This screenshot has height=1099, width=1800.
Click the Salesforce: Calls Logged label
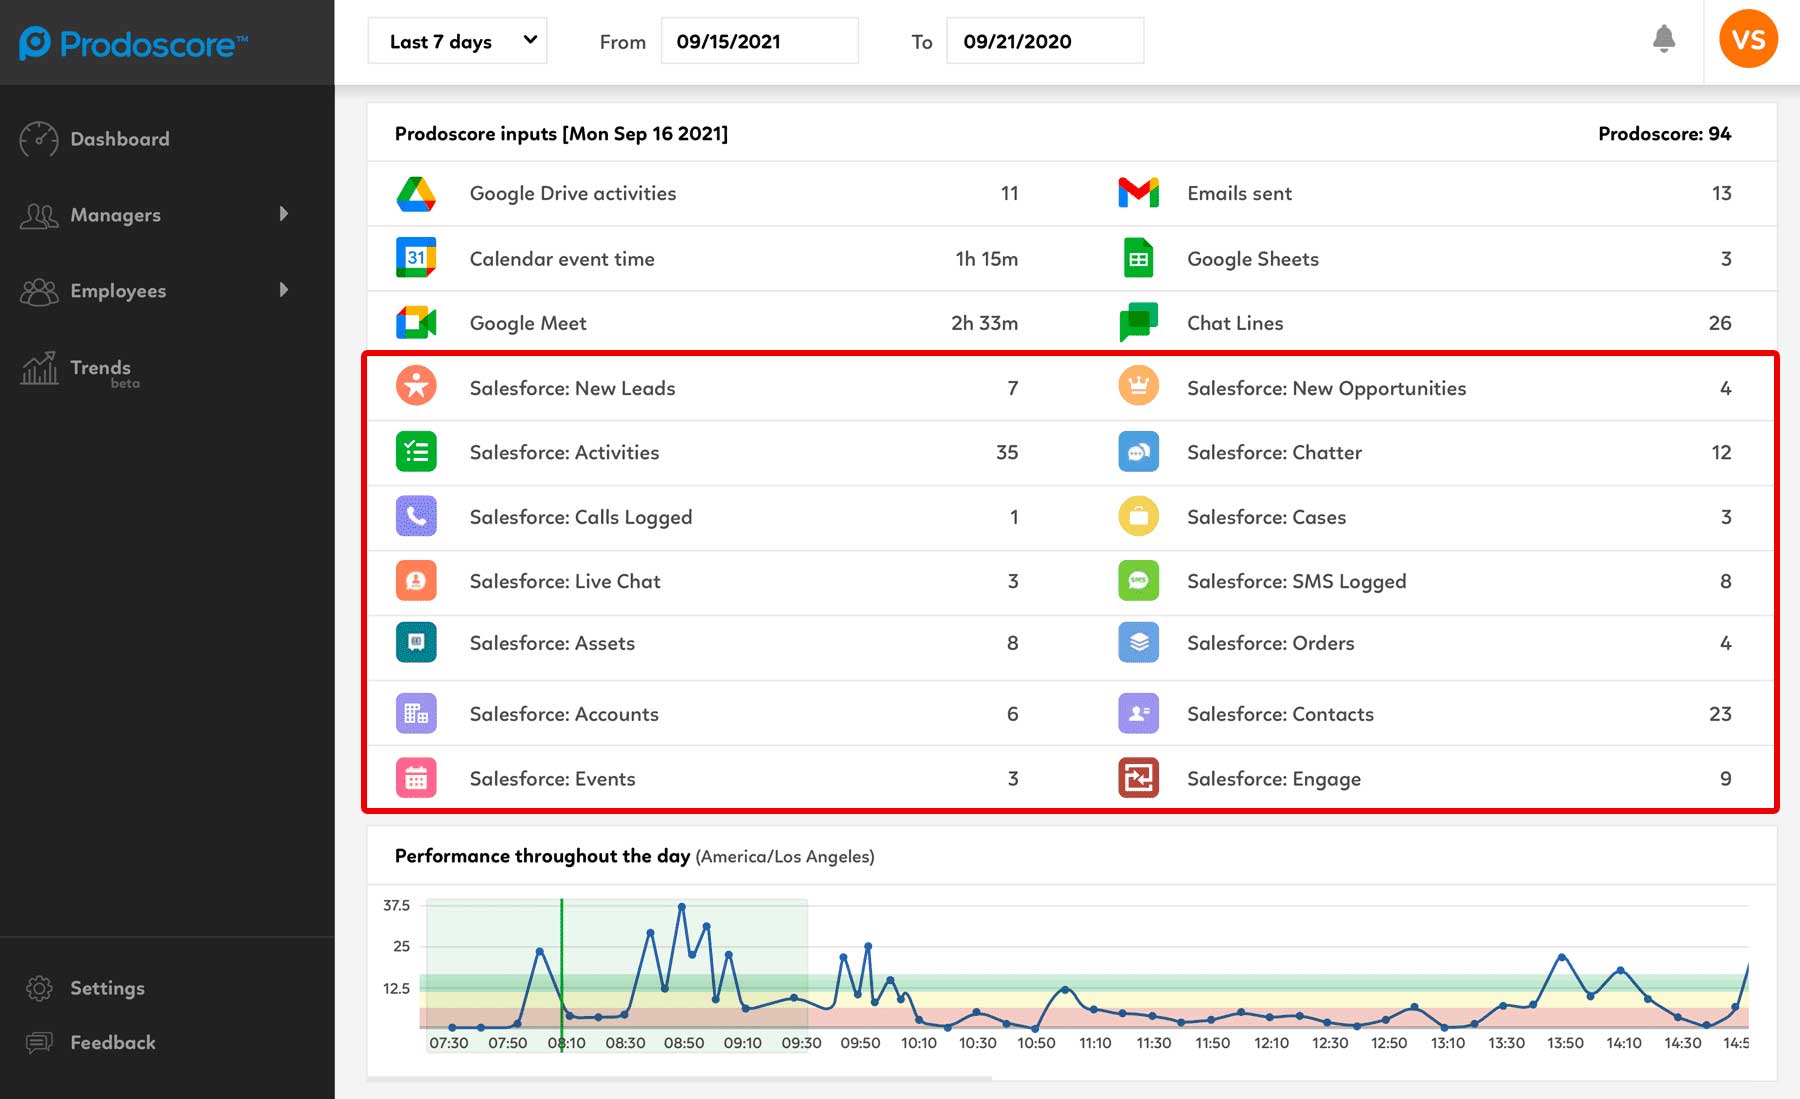click(581, 517)
